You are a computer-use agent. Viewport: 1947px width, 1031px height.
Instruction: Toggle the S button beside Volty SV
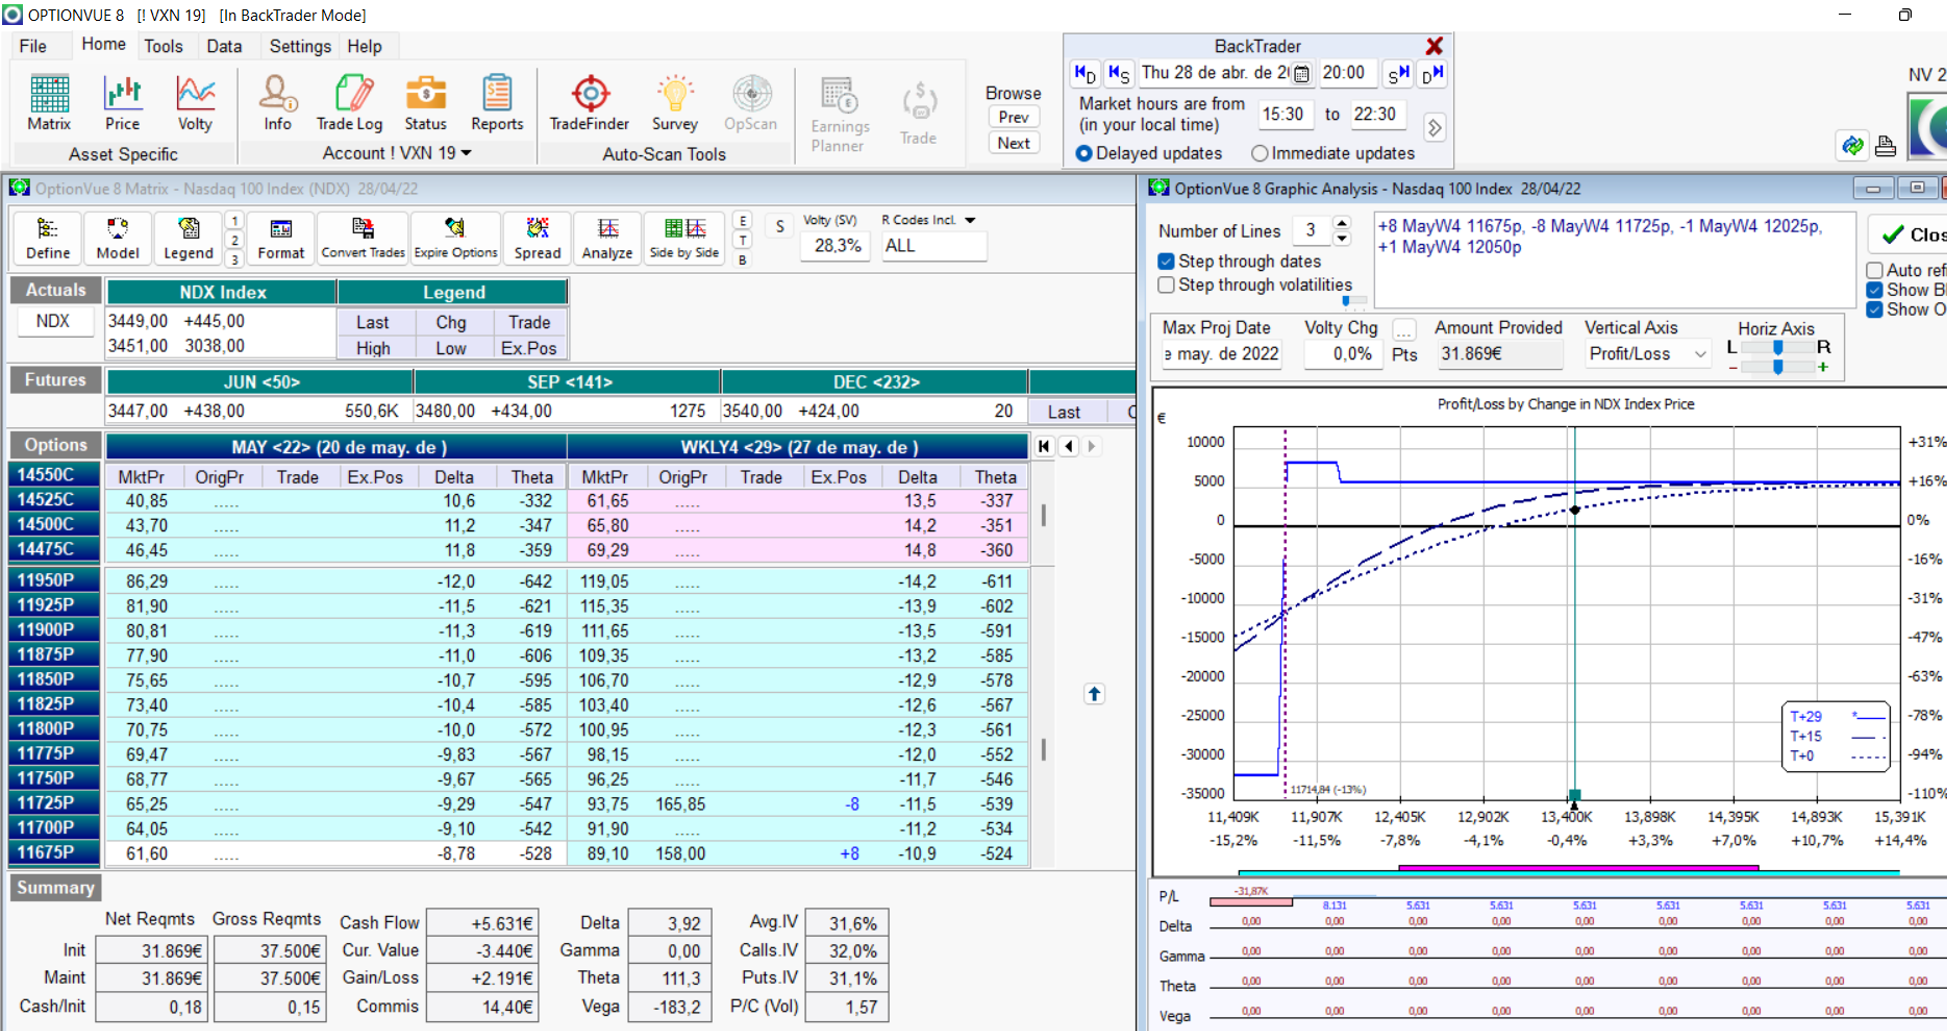[x=780, y=226]
